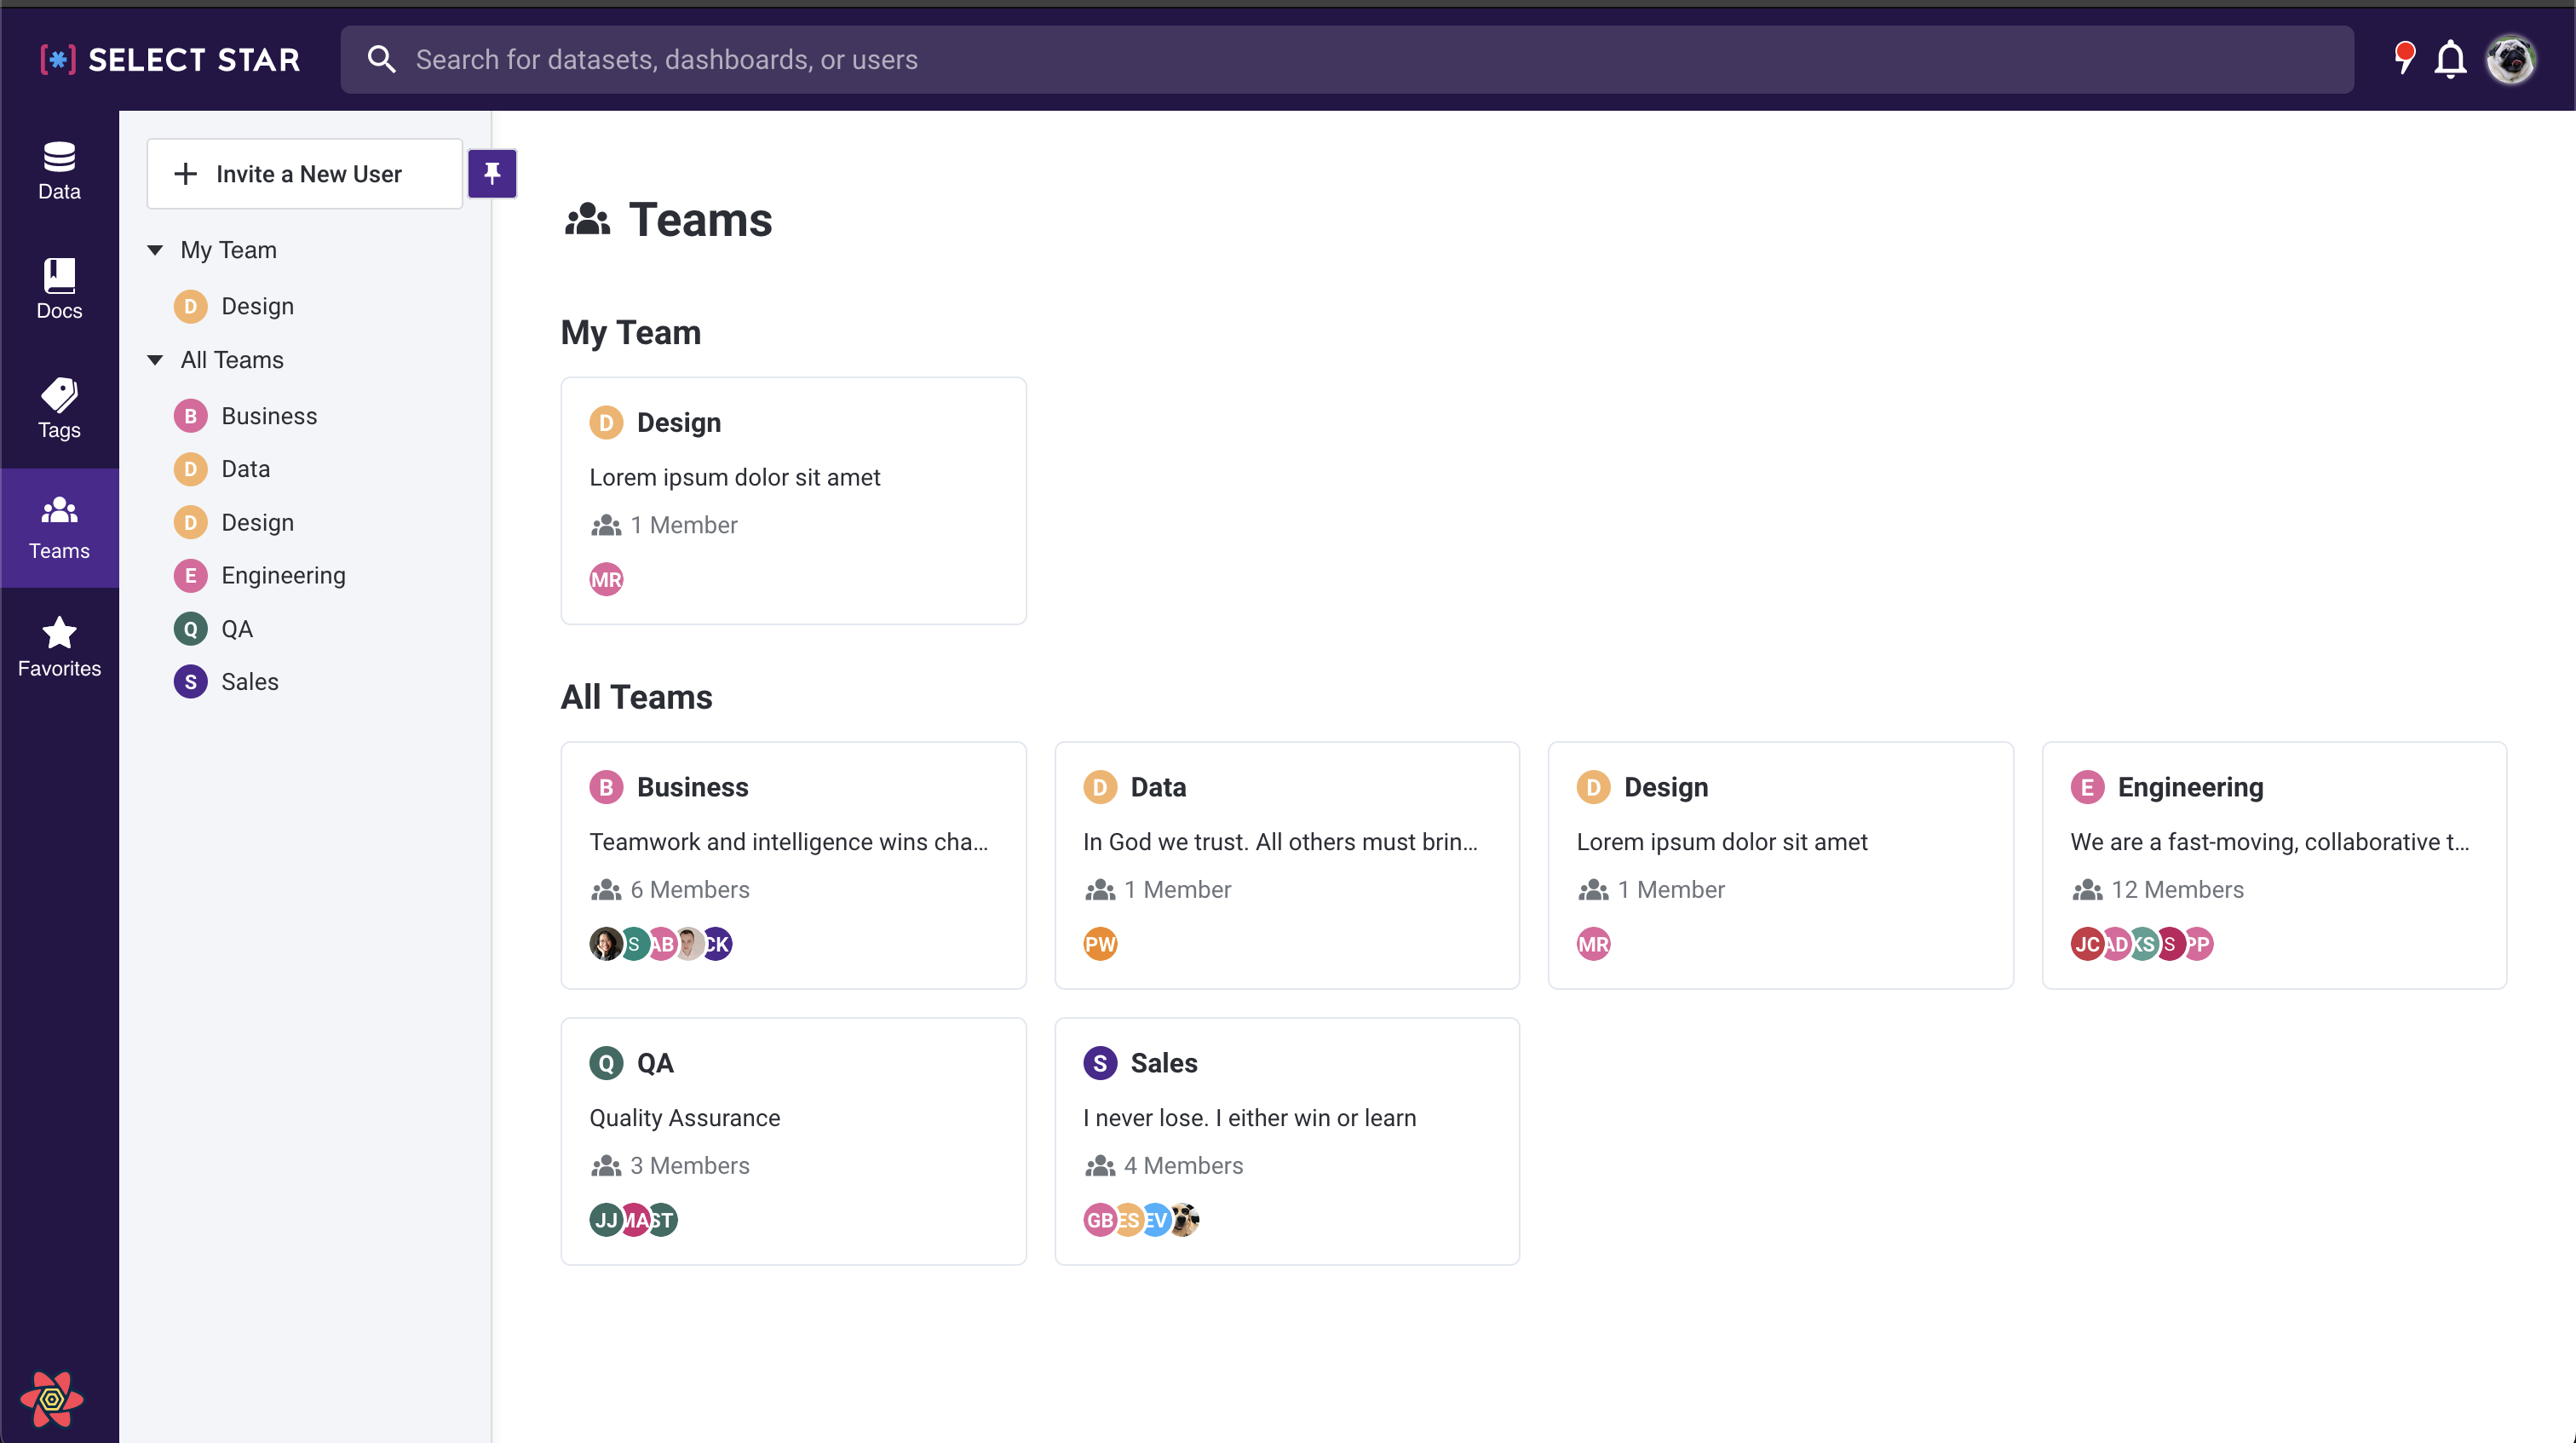Click the red location pin icon

click(x=2403, y=58)
